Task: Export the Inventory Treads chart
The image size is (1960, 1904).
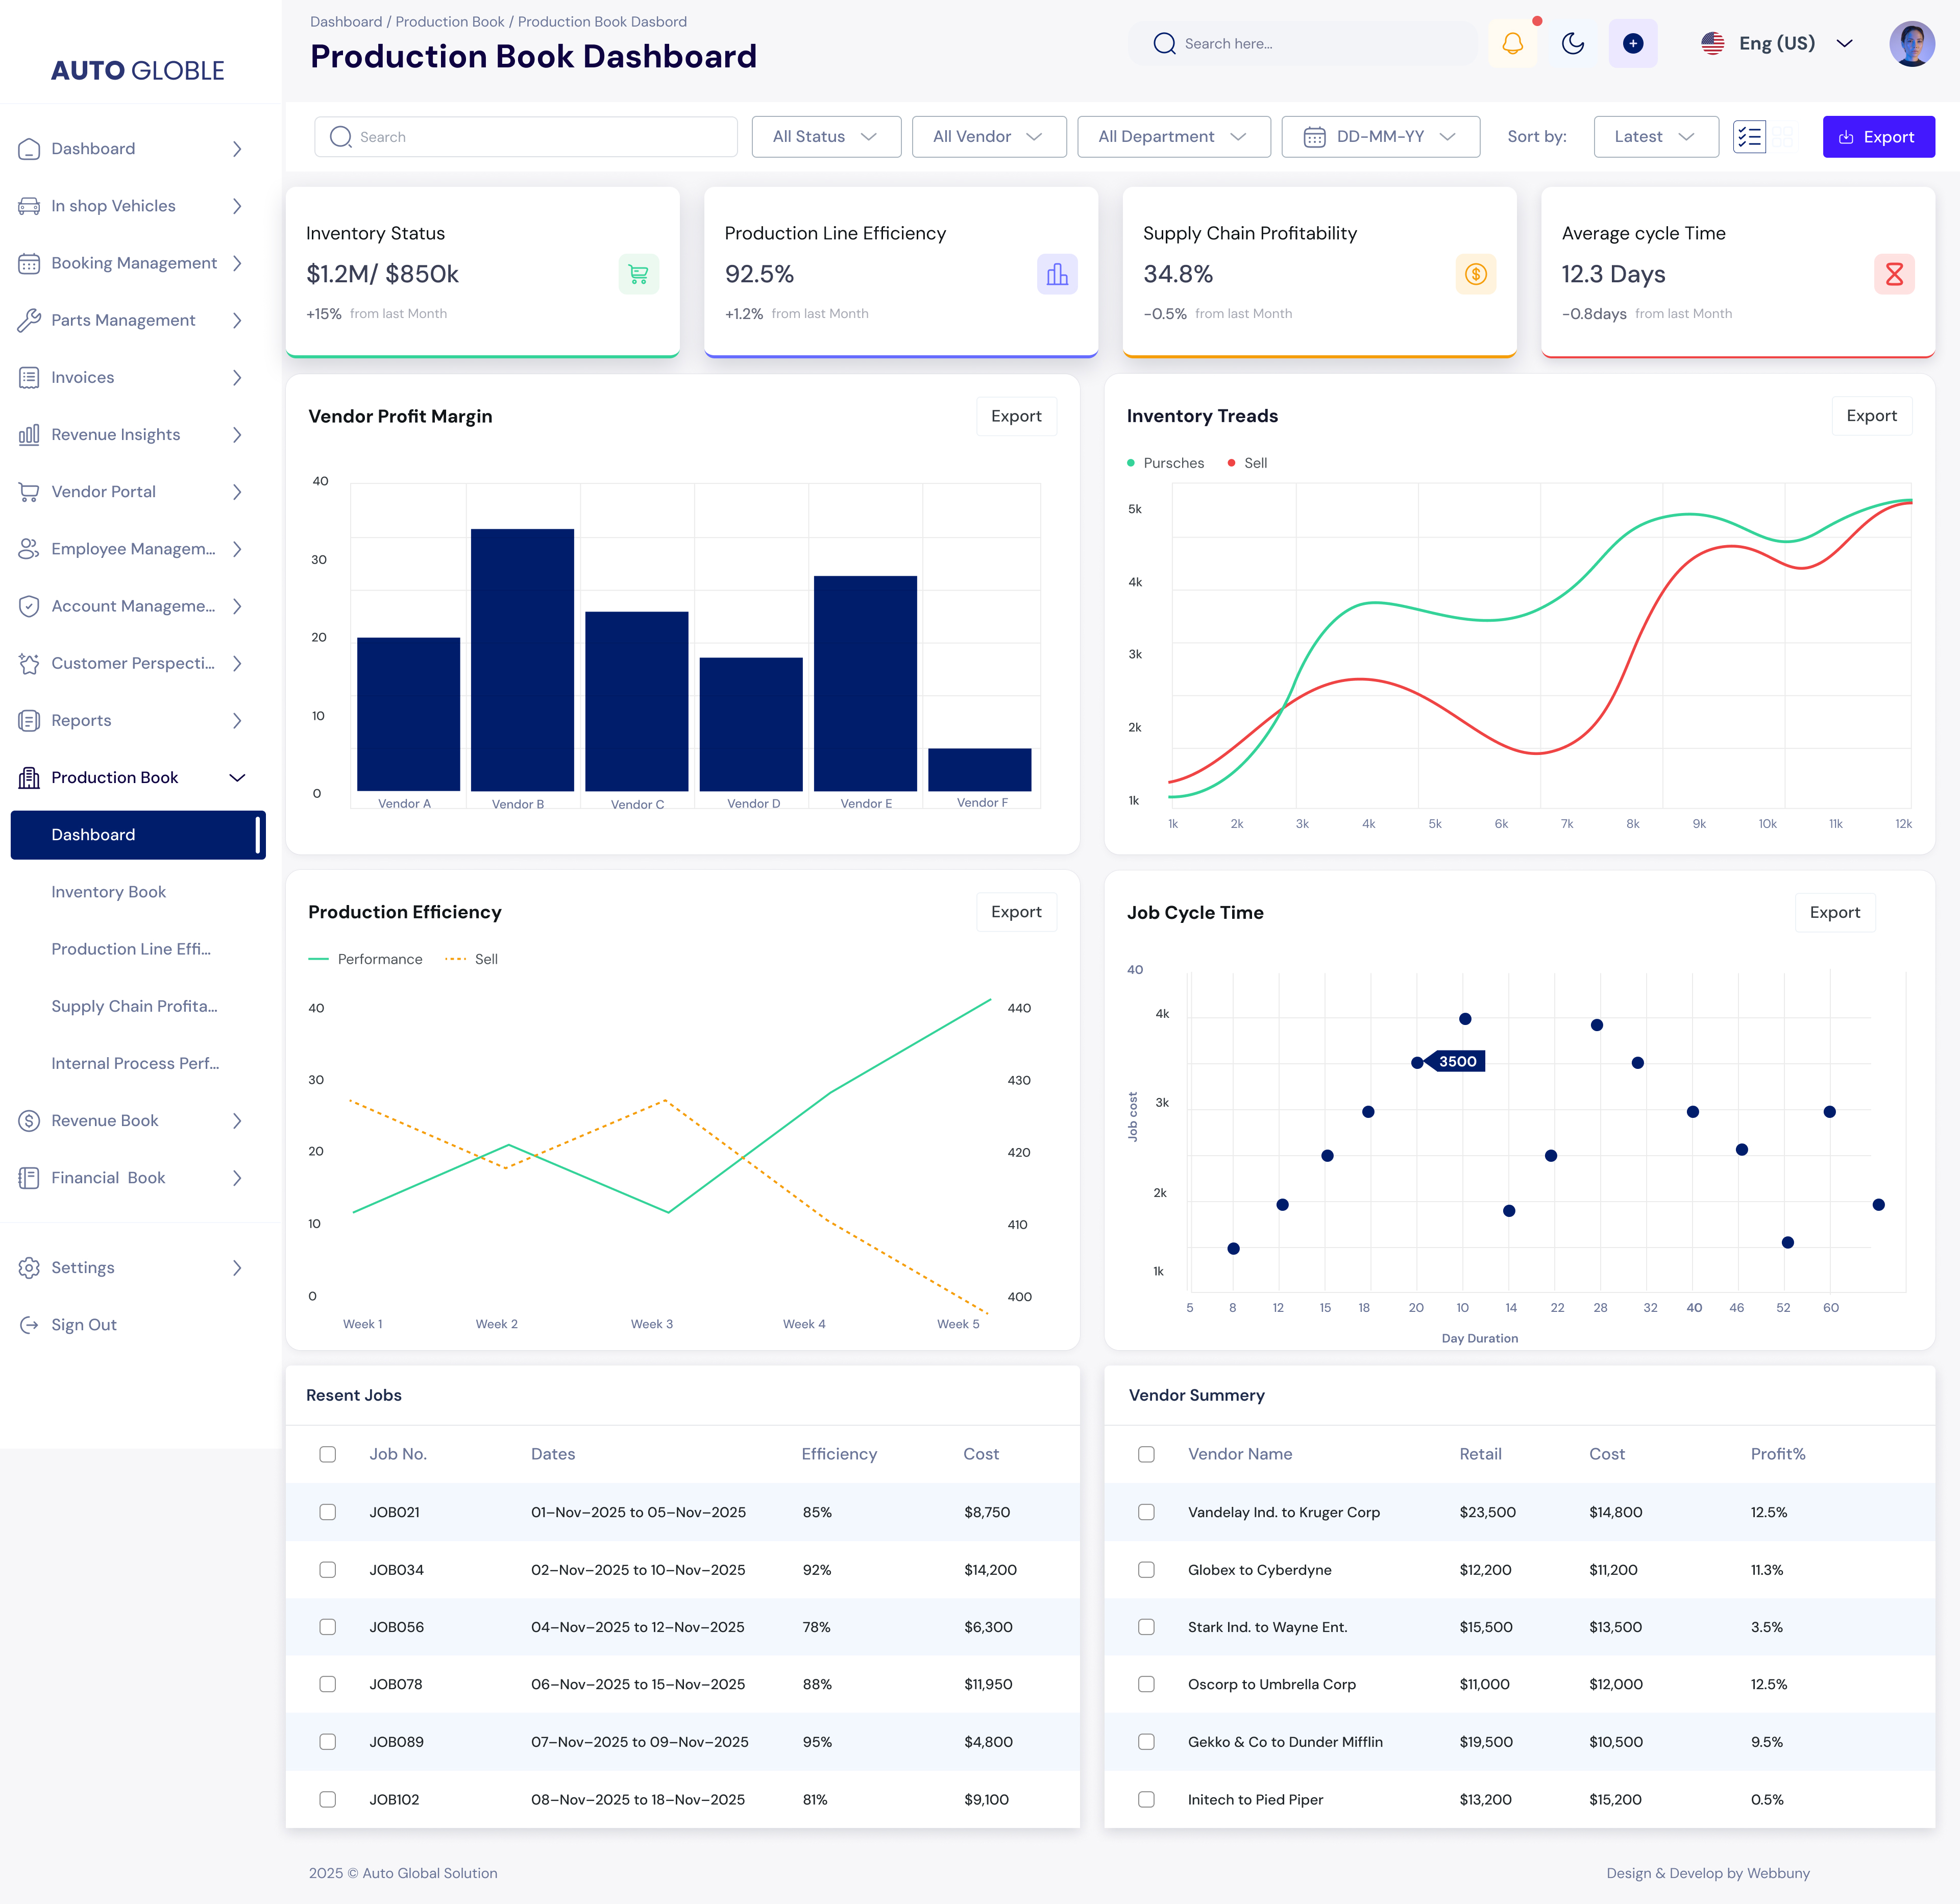Action: 1871,416
